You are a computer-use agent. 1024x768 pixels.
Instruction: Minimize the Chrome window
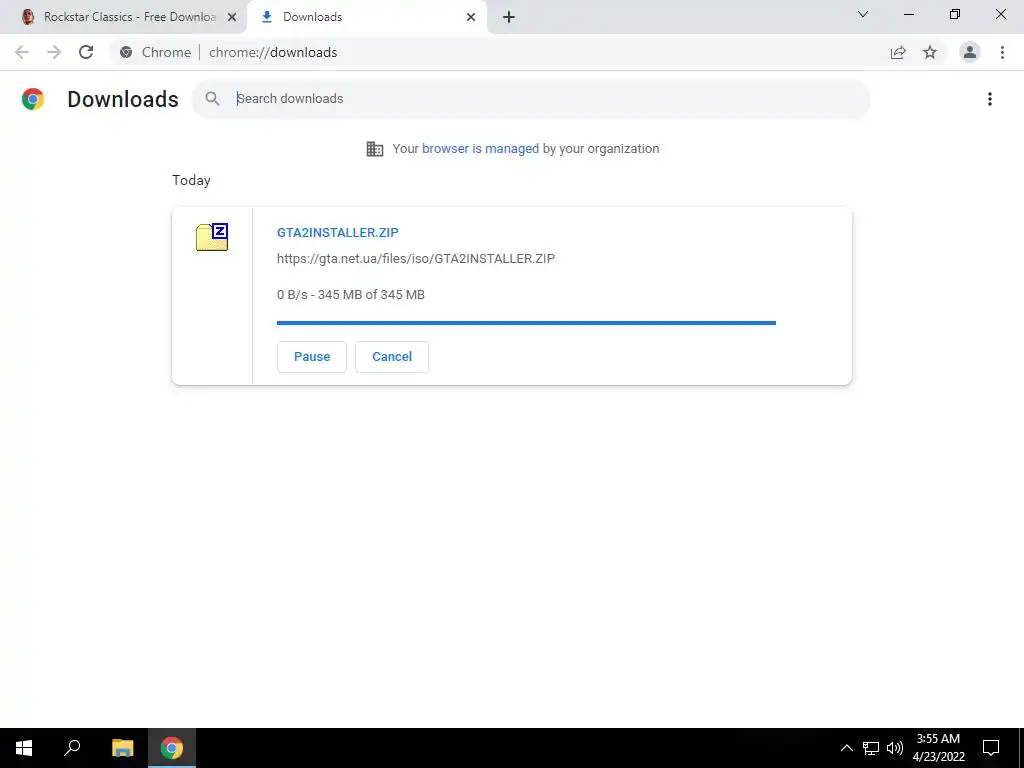(x=909, y=14)
